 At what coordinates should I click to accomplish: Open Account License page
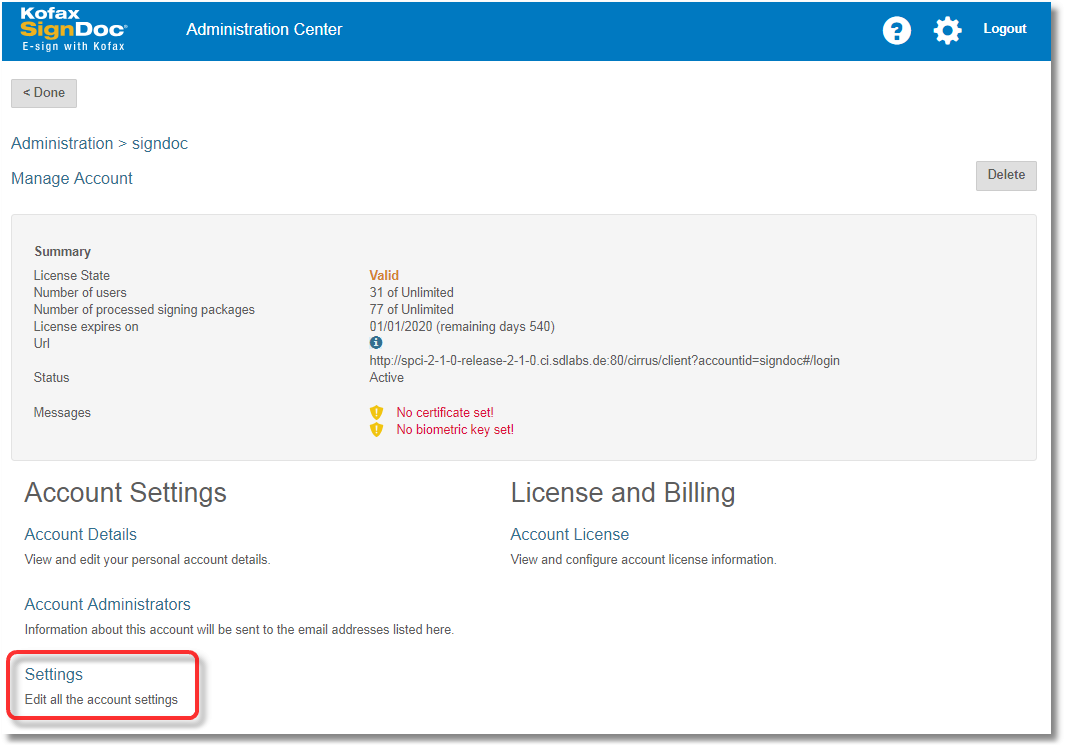pos(569,535)
